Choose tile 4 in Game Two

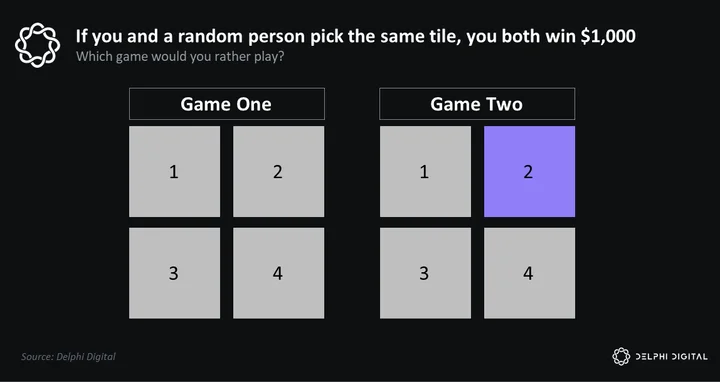(529, 273)
